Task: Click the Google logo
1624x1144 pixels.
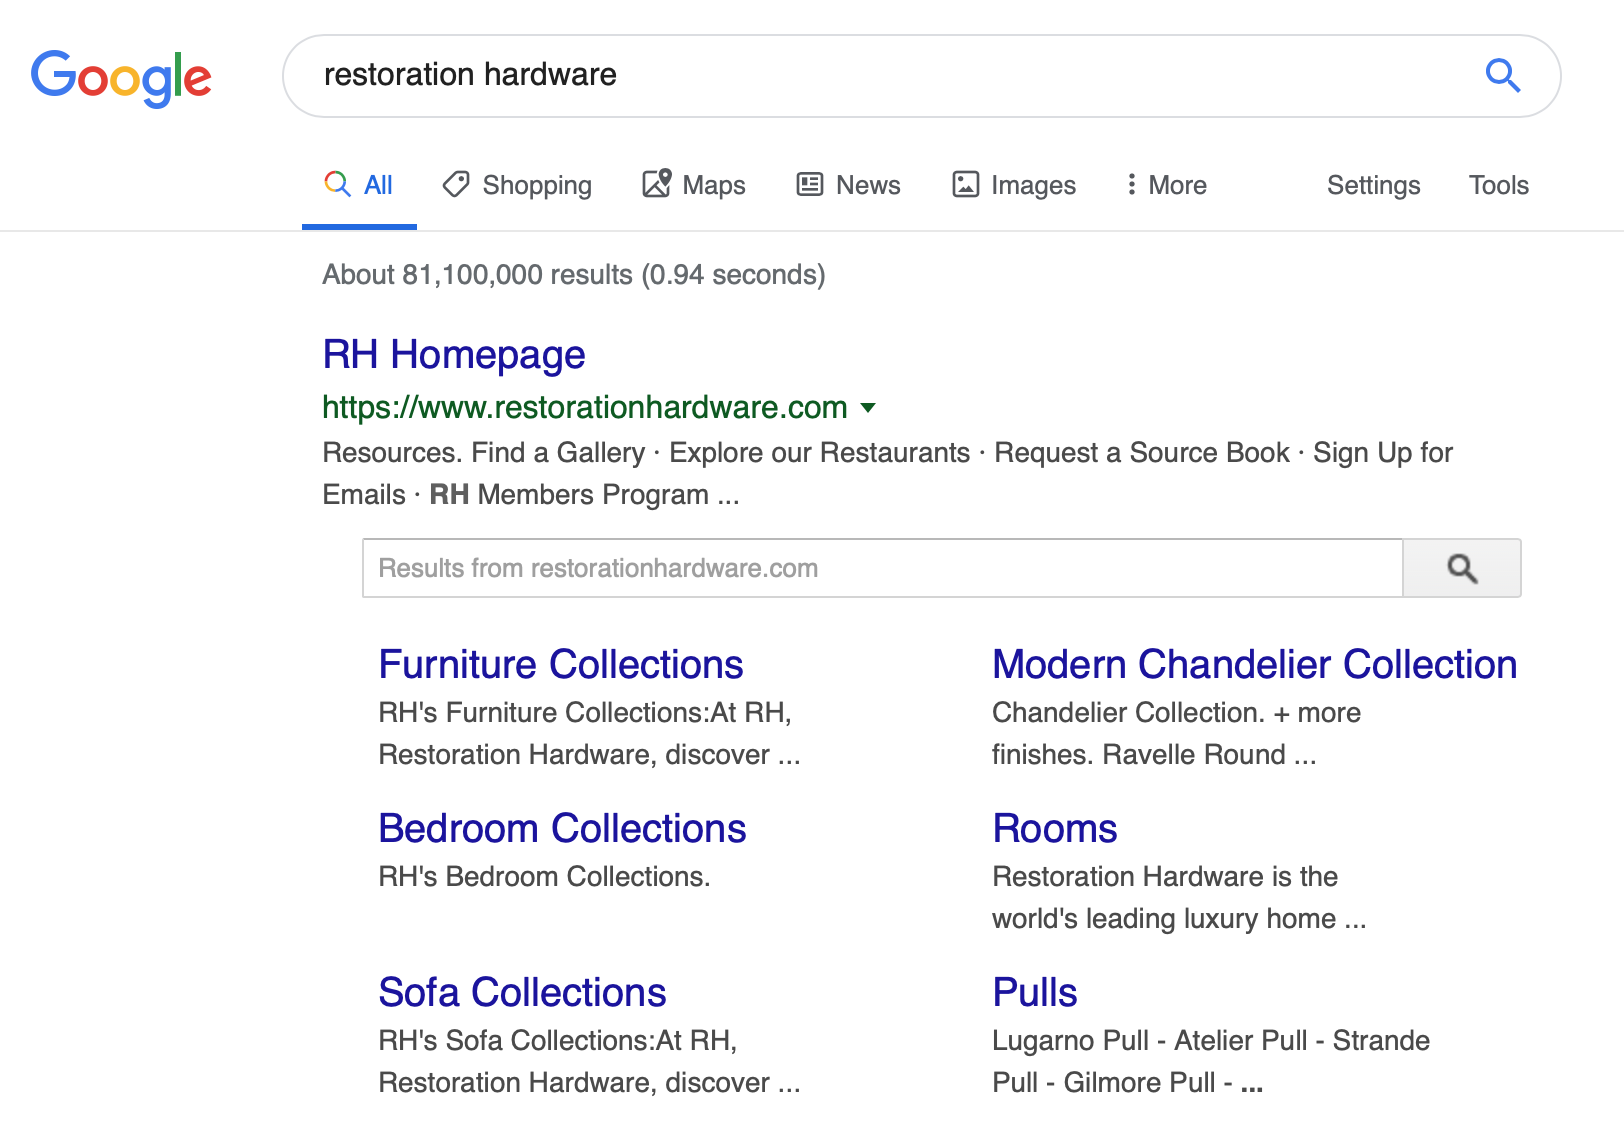Action: [121, 77]
